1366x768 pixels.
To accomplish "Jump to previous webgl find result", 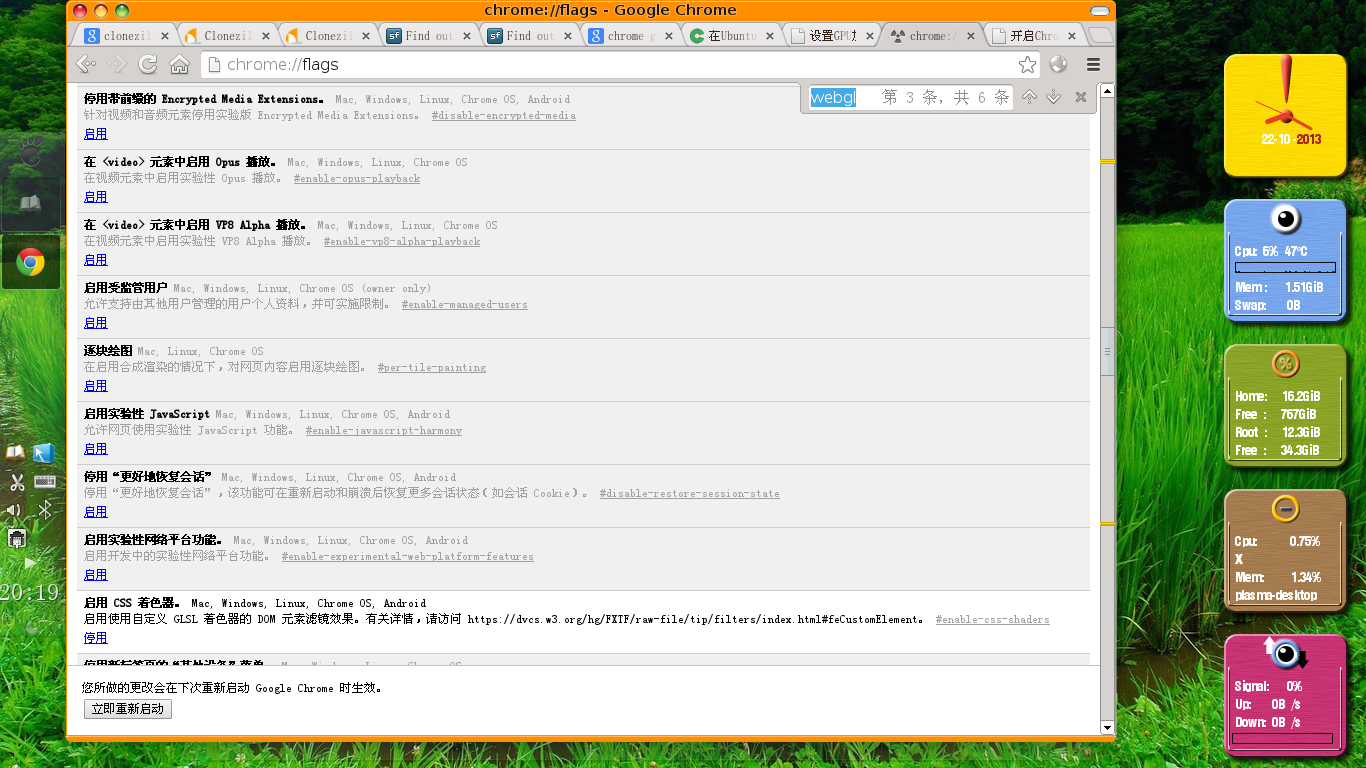I will pyautogui.click(x=1029, y=97).
